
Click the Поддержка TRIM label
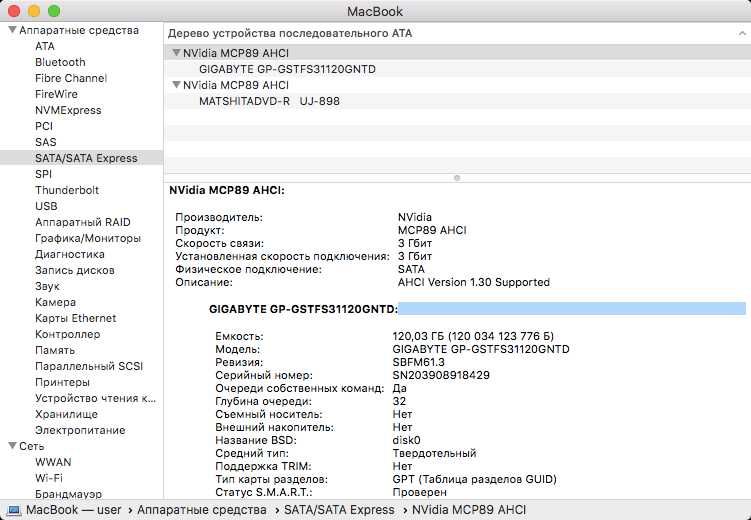click(263, 466)
